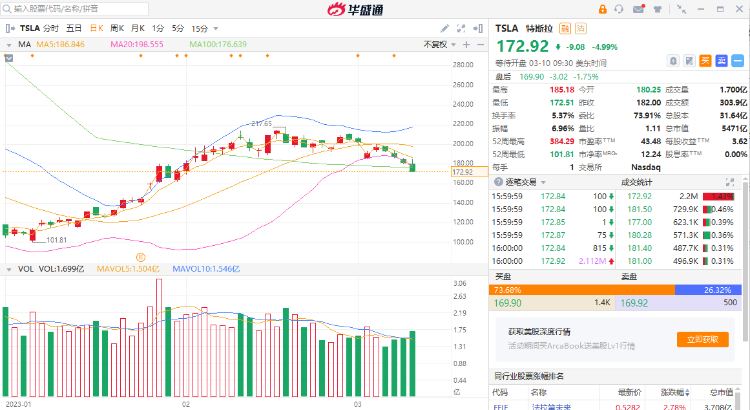Screen dimensions: 750x410
Task: Click the 2.112M trade volume entry
Action: click(592, 261)
